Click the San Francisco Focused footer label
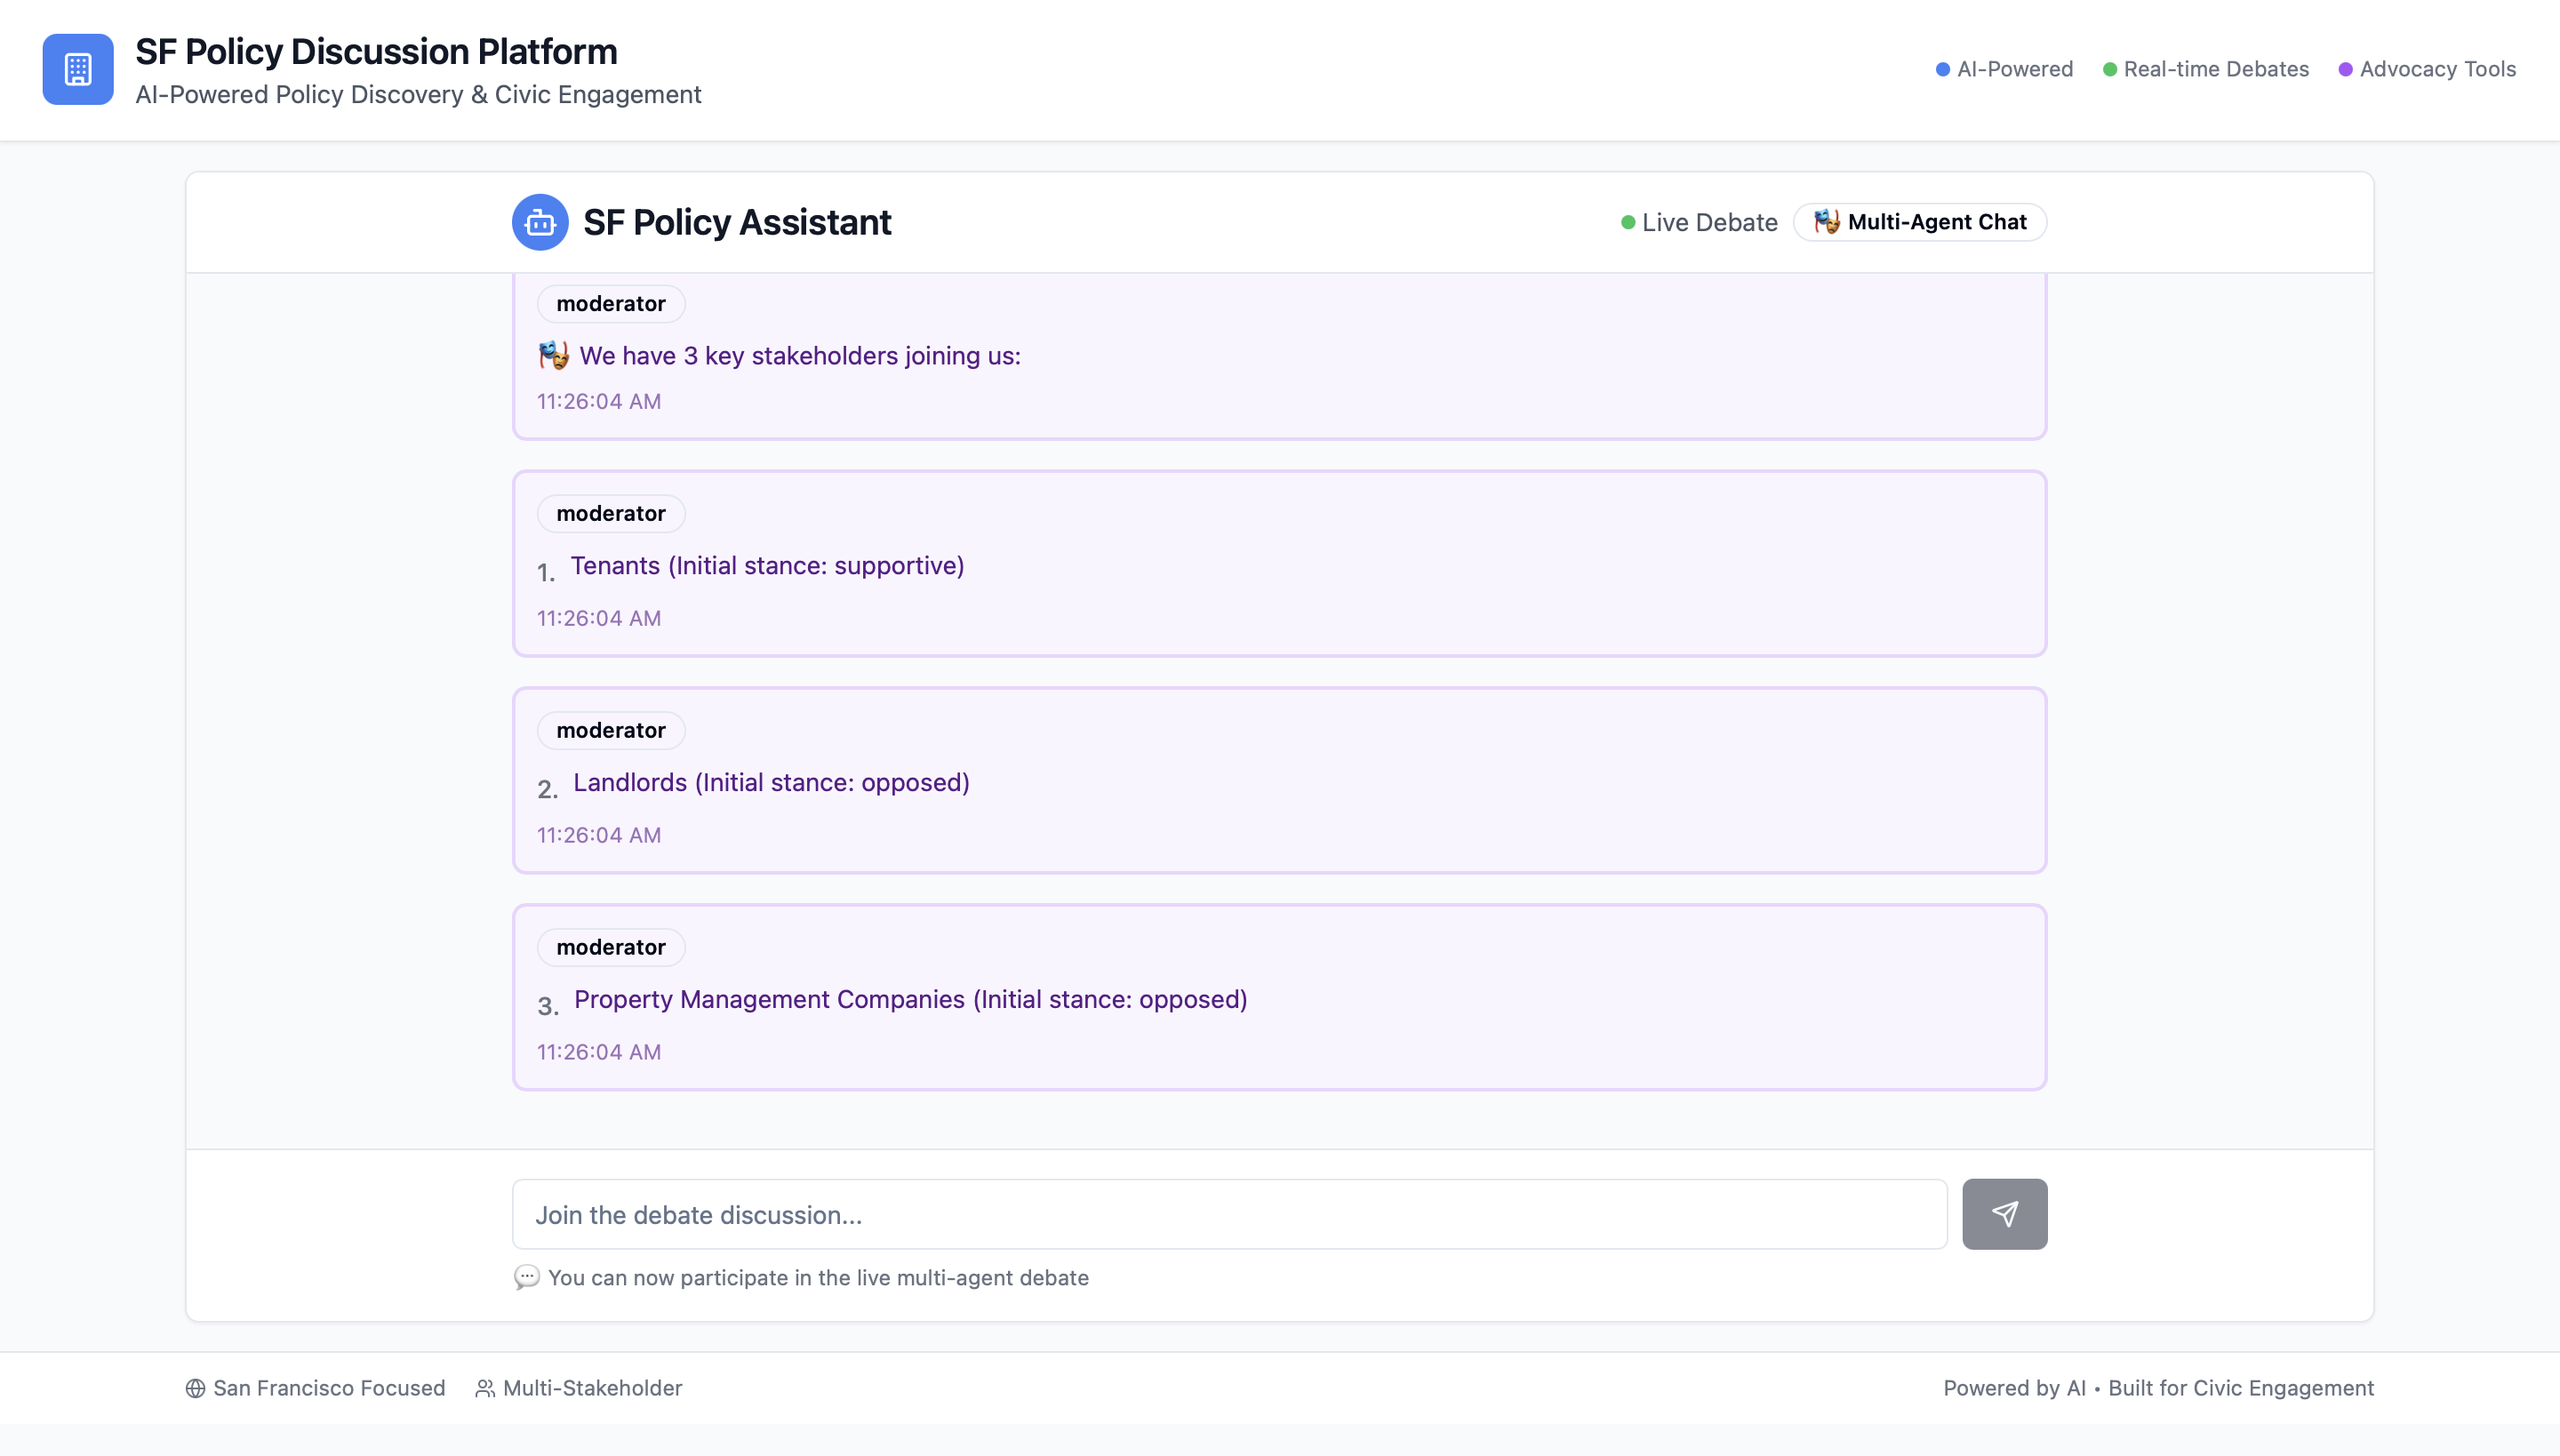 [328, 1388]
